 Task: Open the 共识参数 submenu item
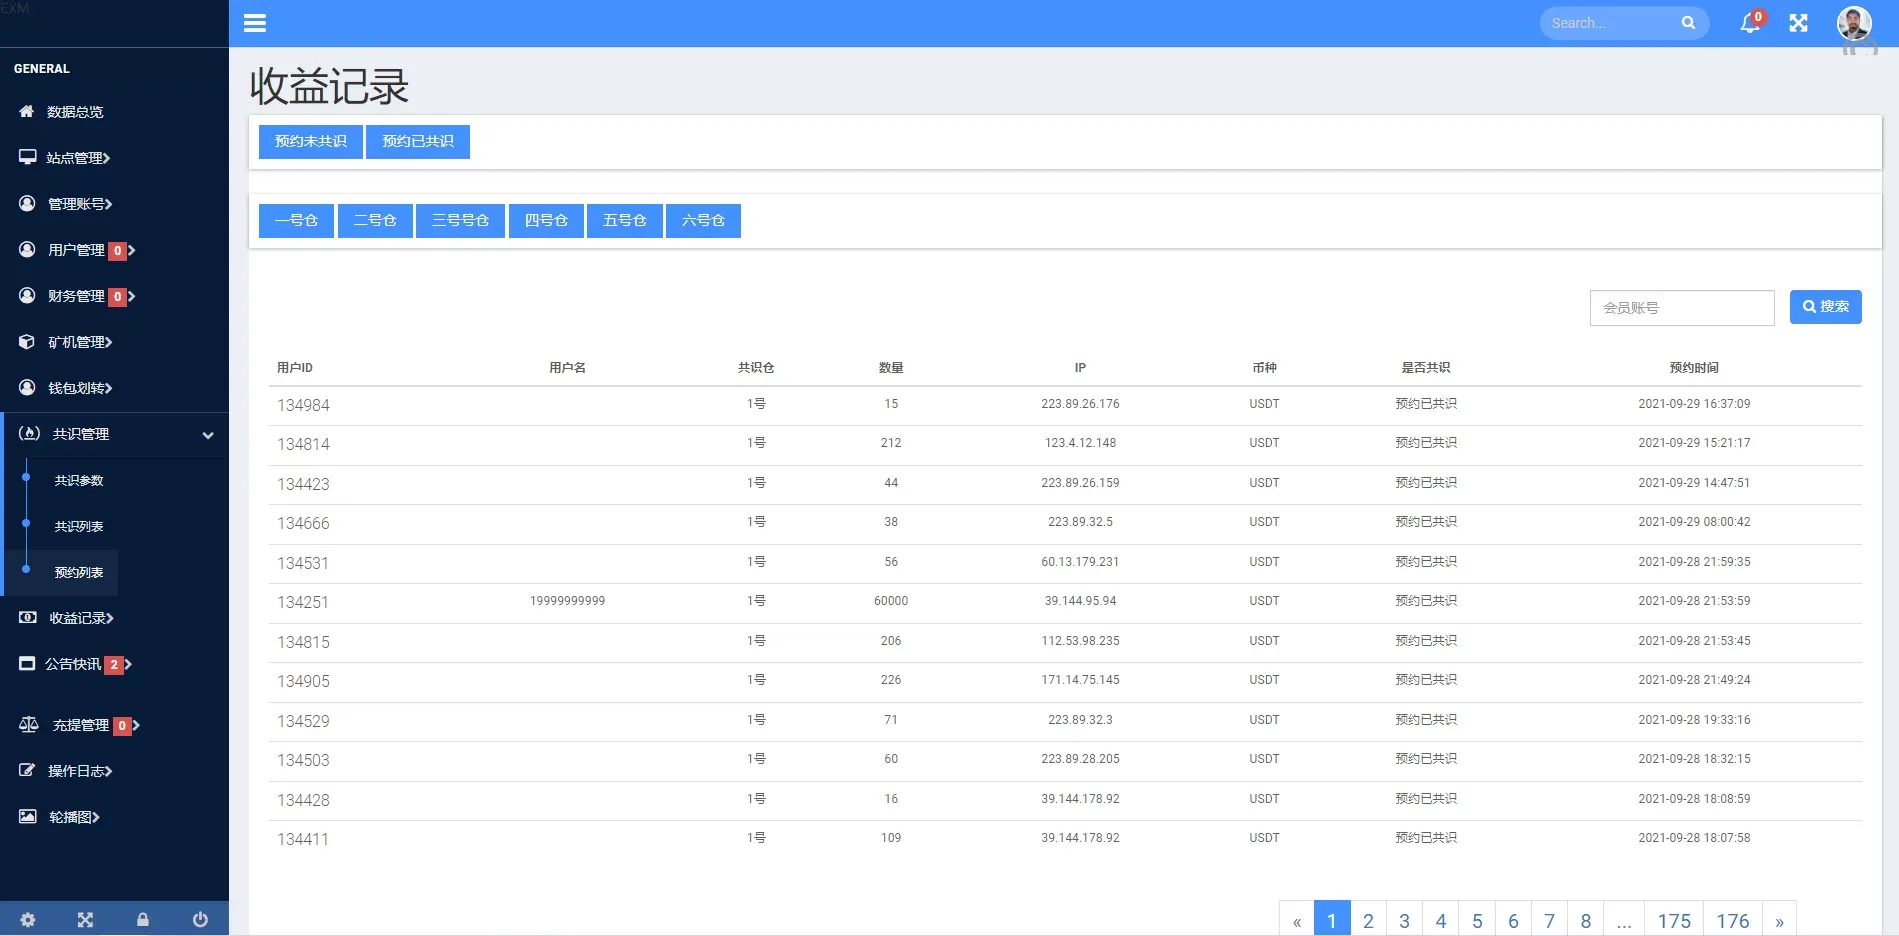click(x=79, y=481)
